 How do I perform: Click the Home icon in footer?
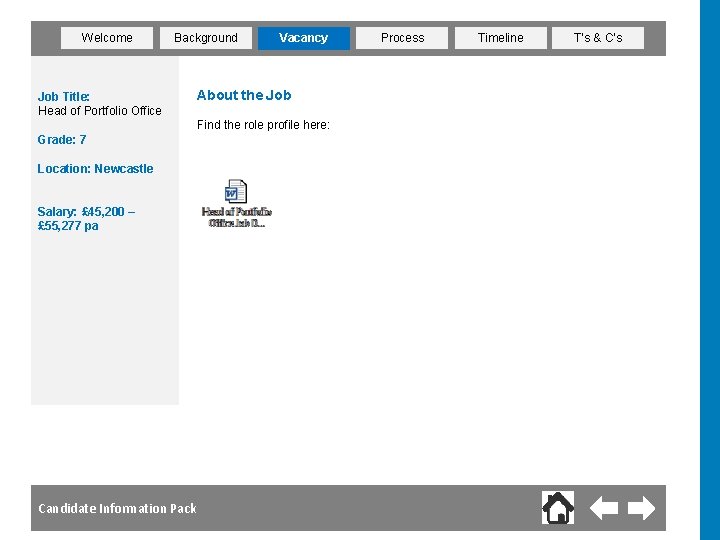558,508
